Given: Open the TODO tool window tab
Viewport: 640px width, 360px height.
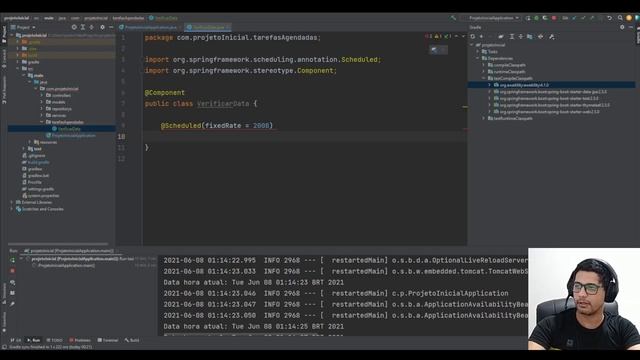Looking at the screenshot, I should (54, 340).
